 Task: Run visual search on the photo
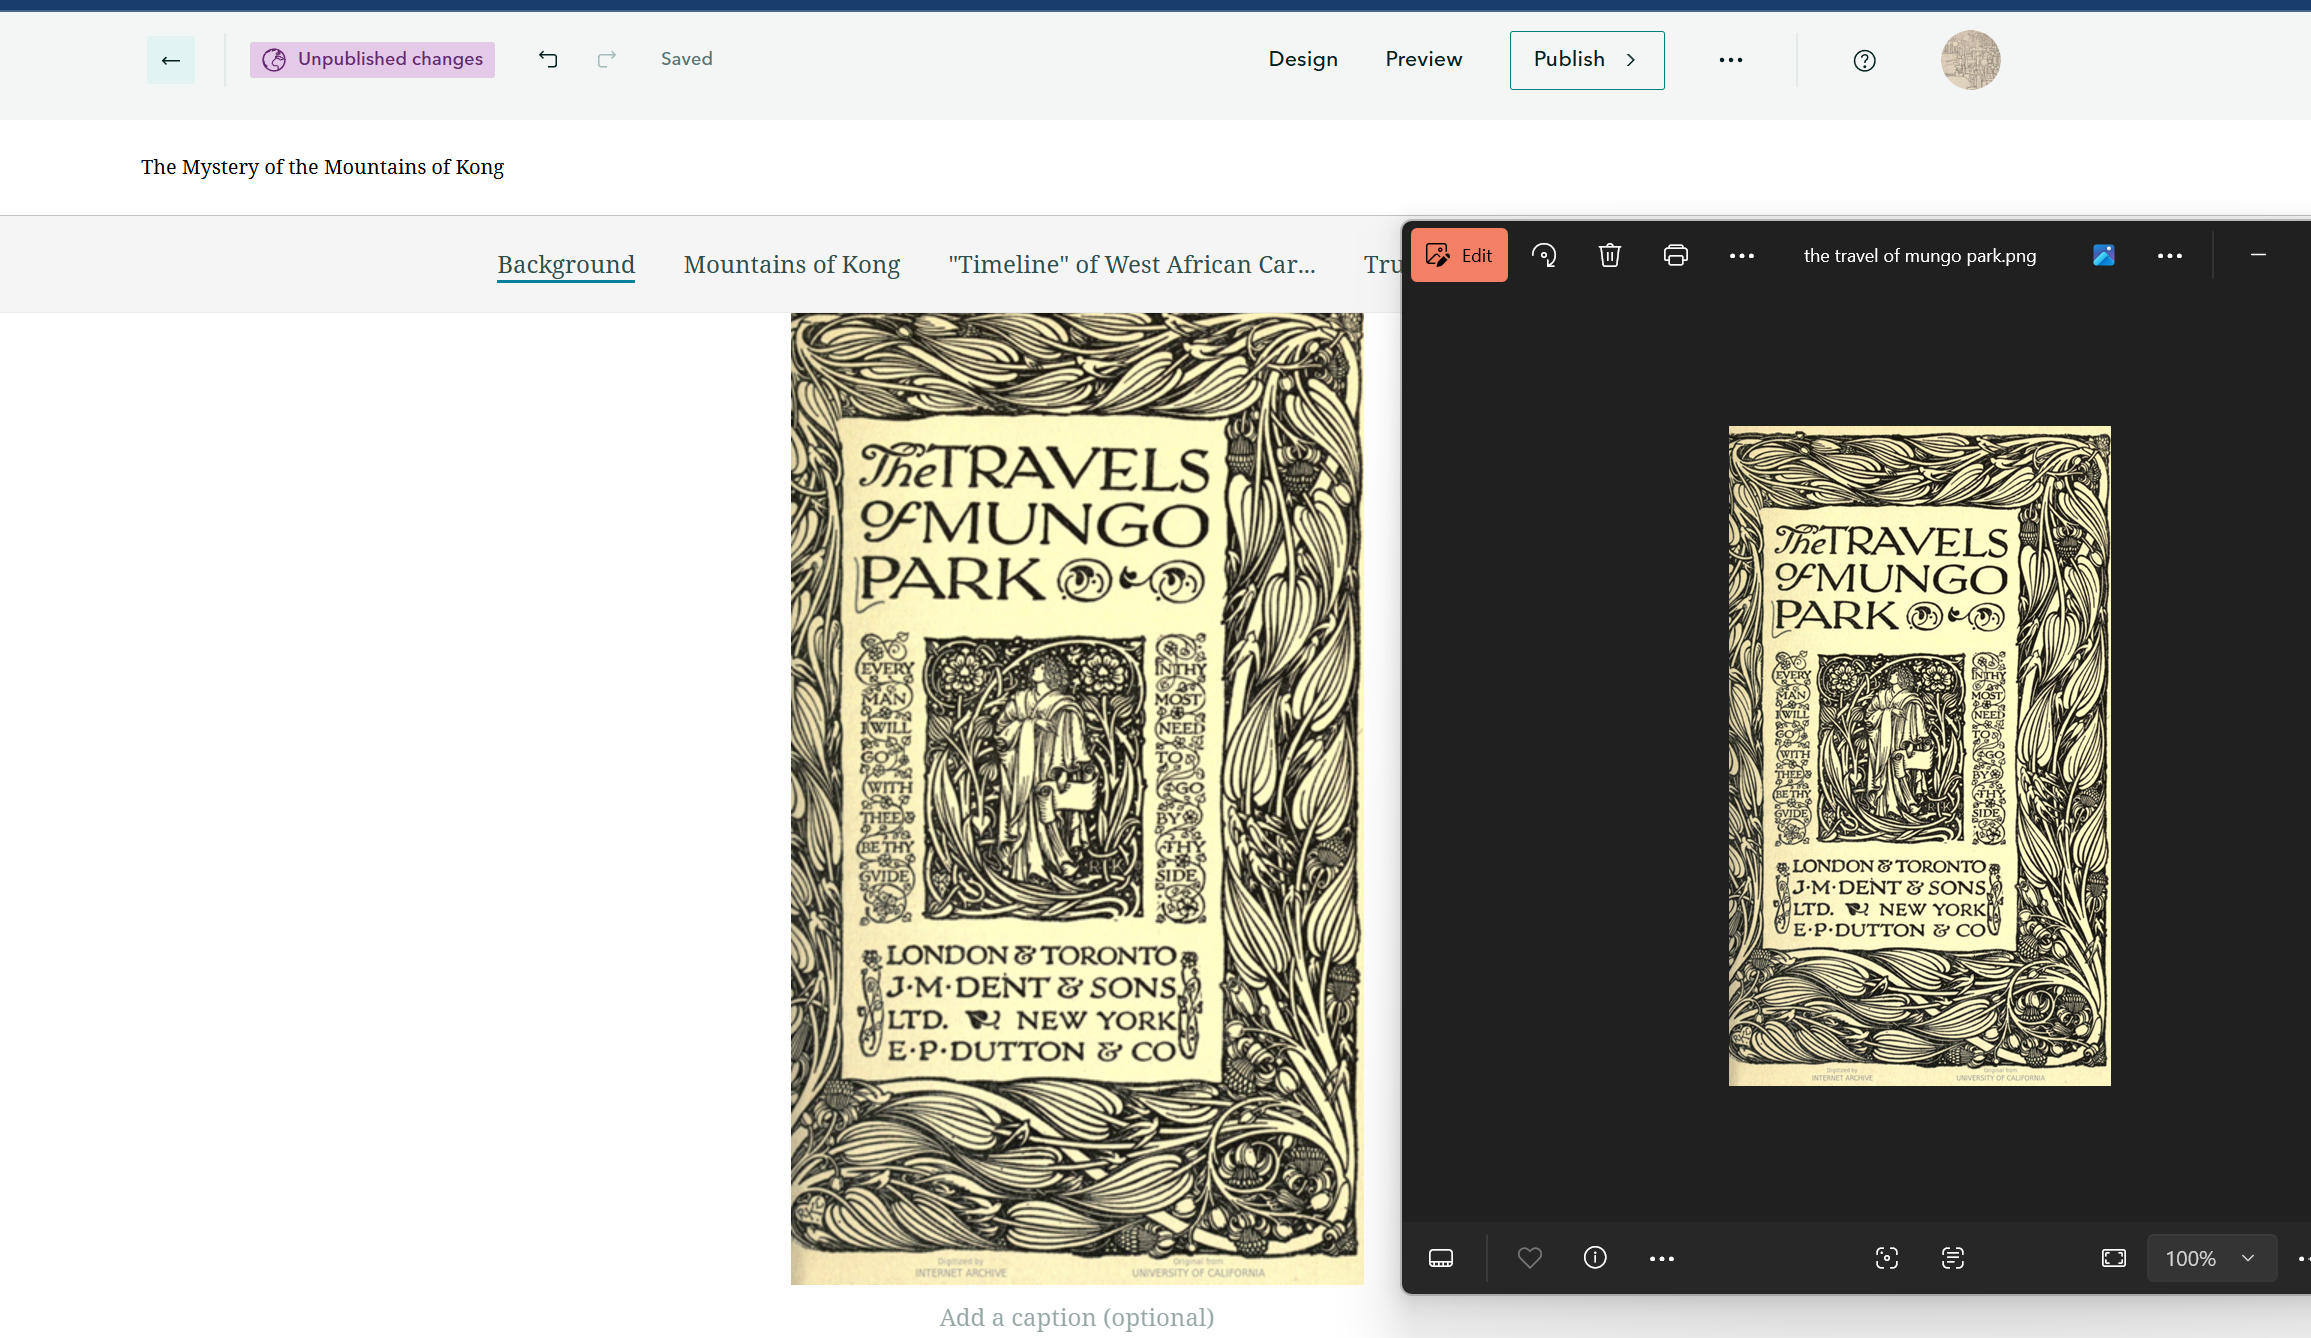point(1887,1258)
